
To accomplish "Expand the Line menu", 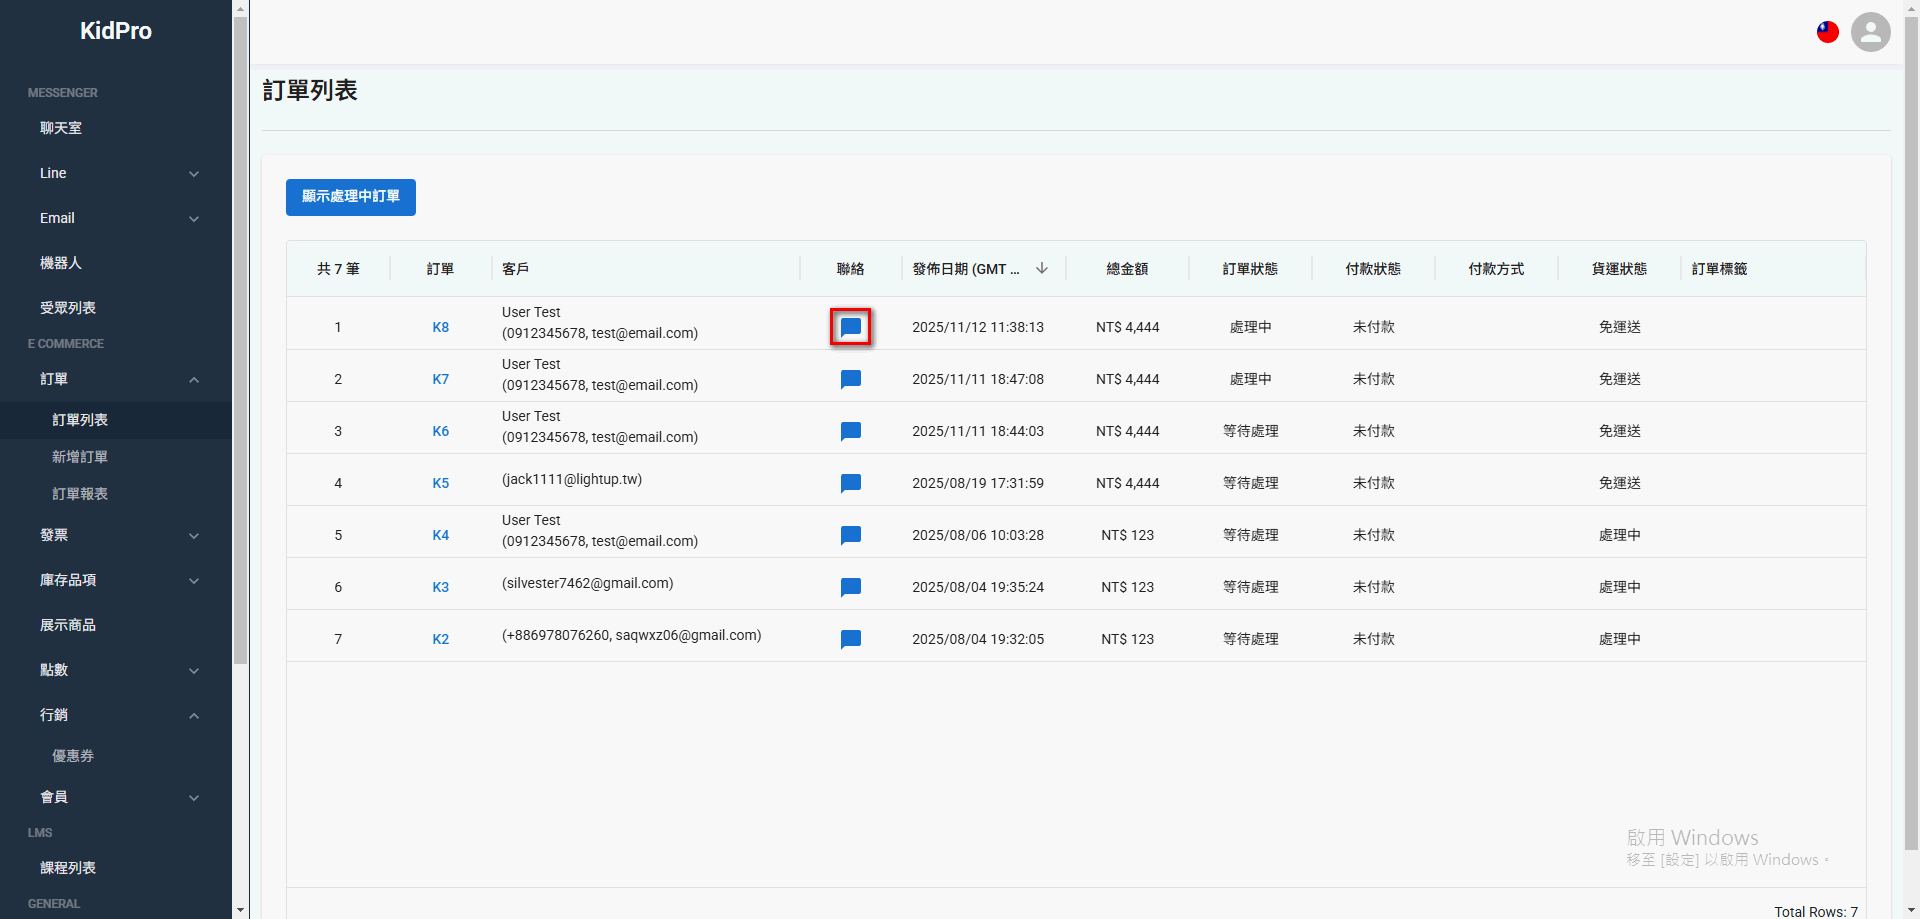I will click(x=194, y=174).
